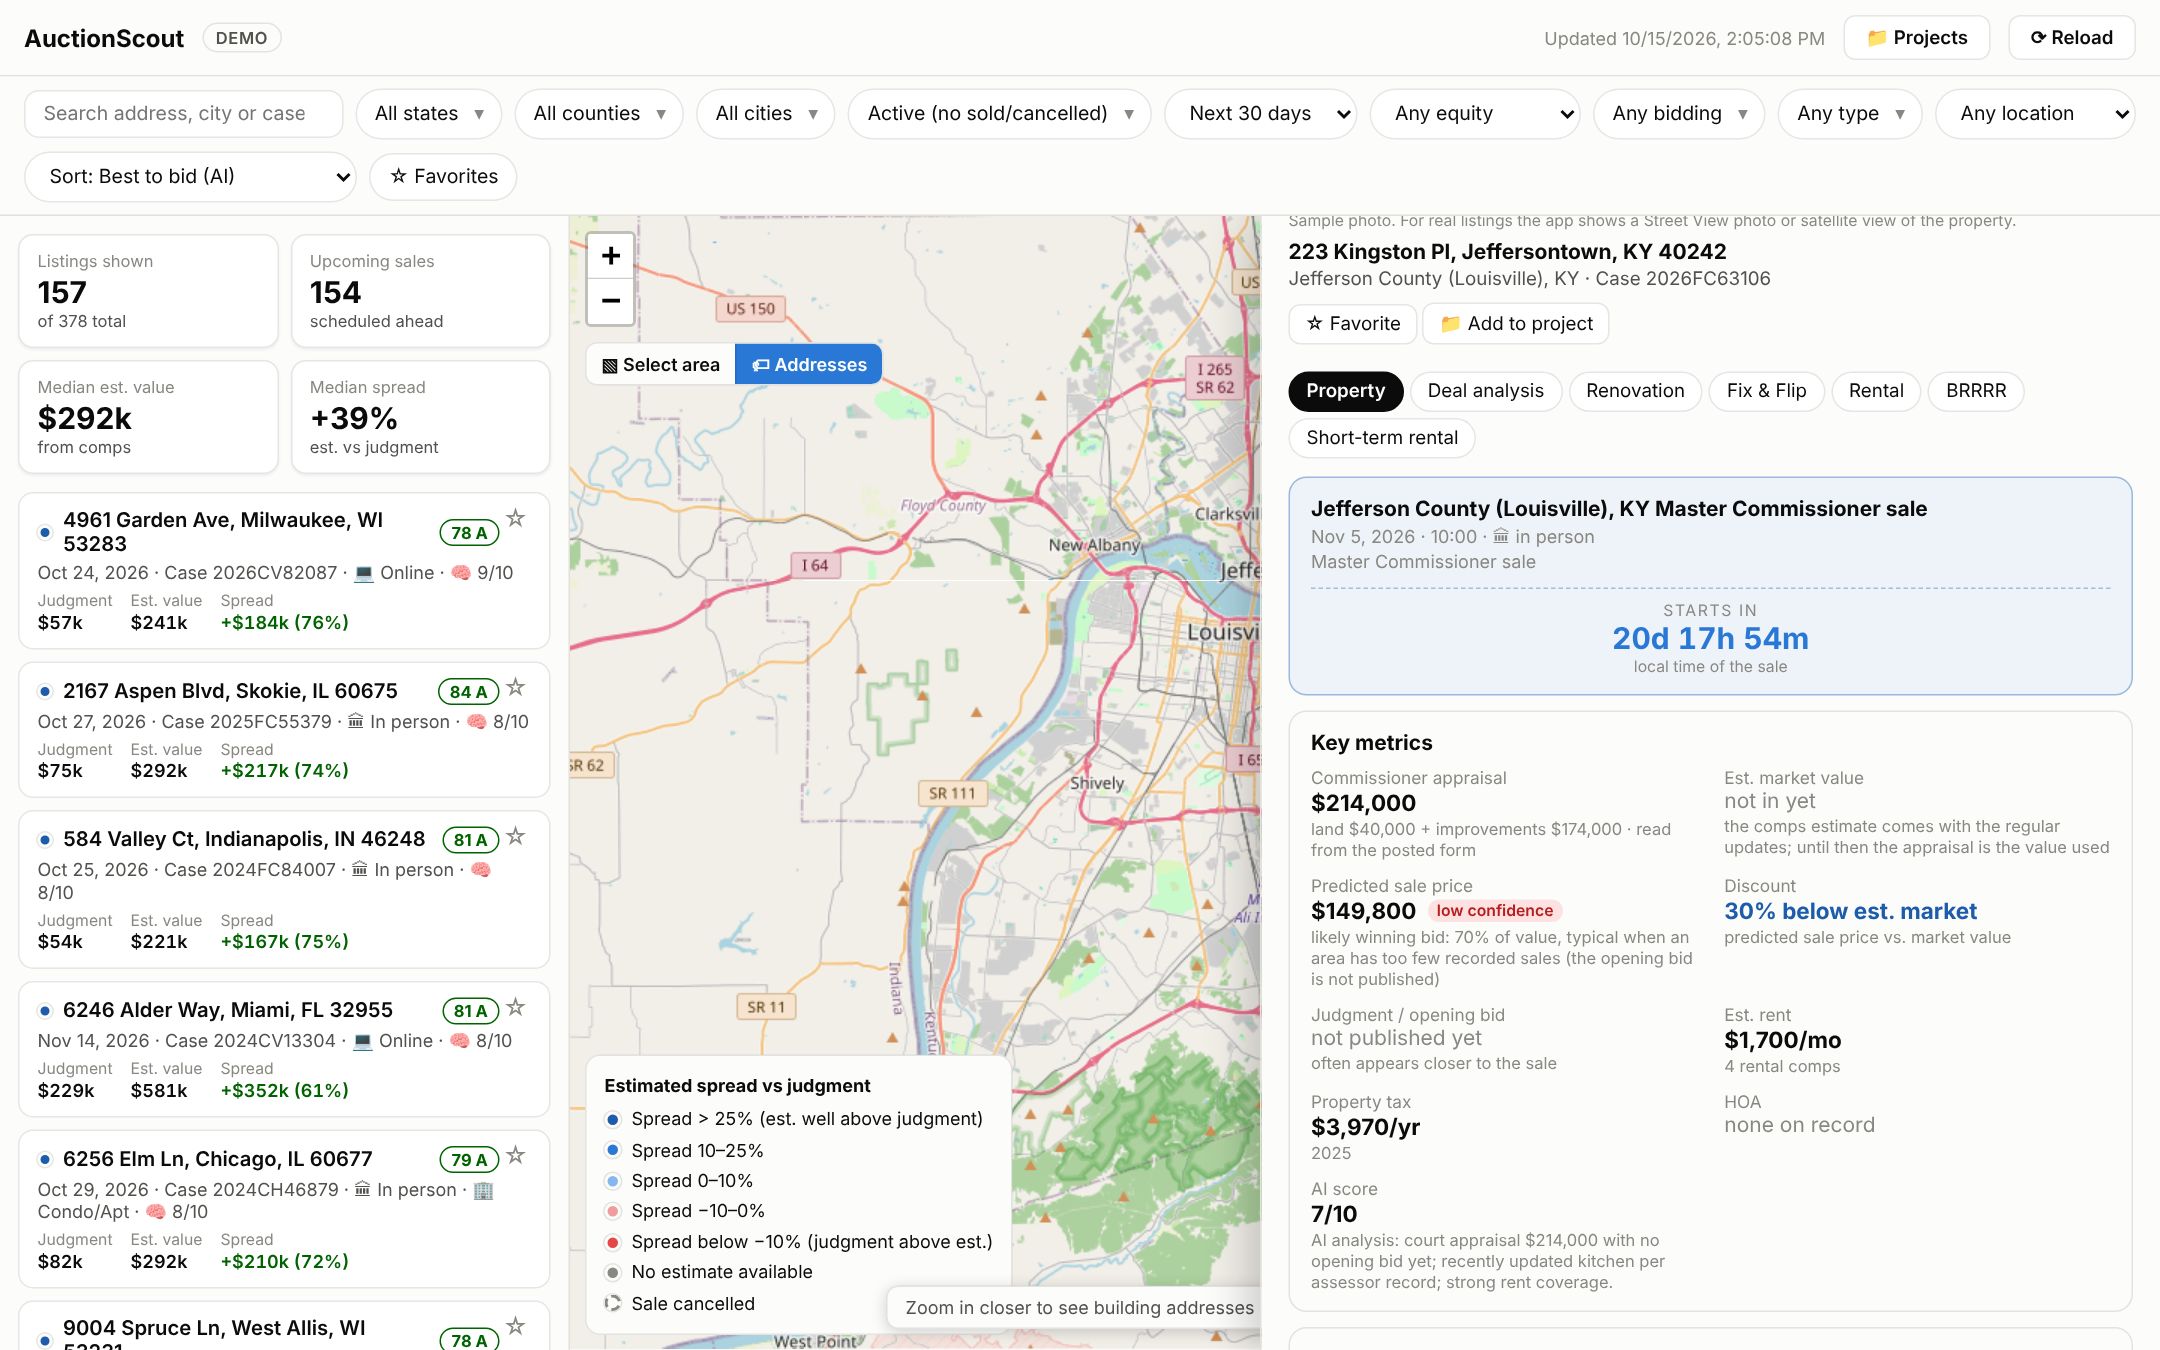Open the Short-term rental tab
This screenshot has width=2160, height=1350.
pos(1382,438)
